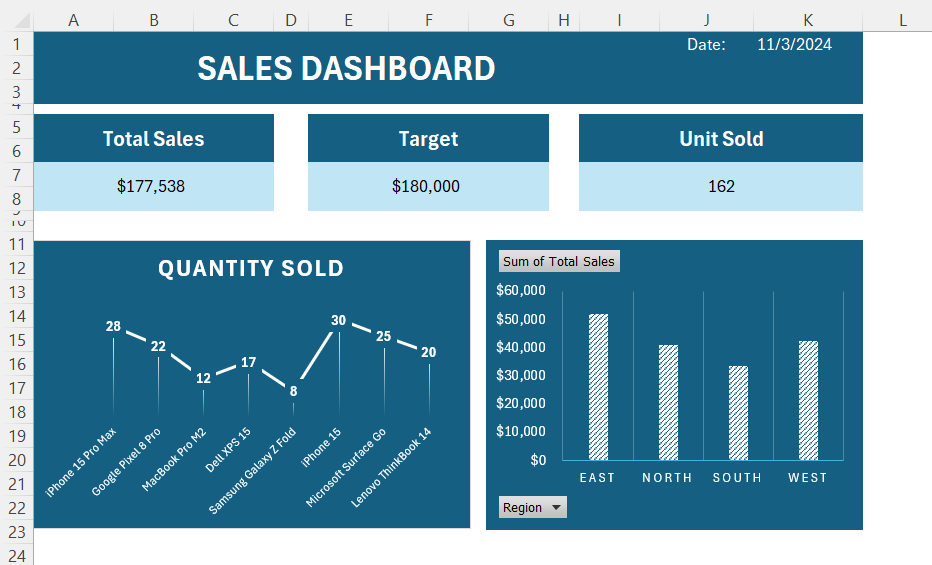Select column A header
The height and width of the screenshot is (565, 932).
(74, 21)
